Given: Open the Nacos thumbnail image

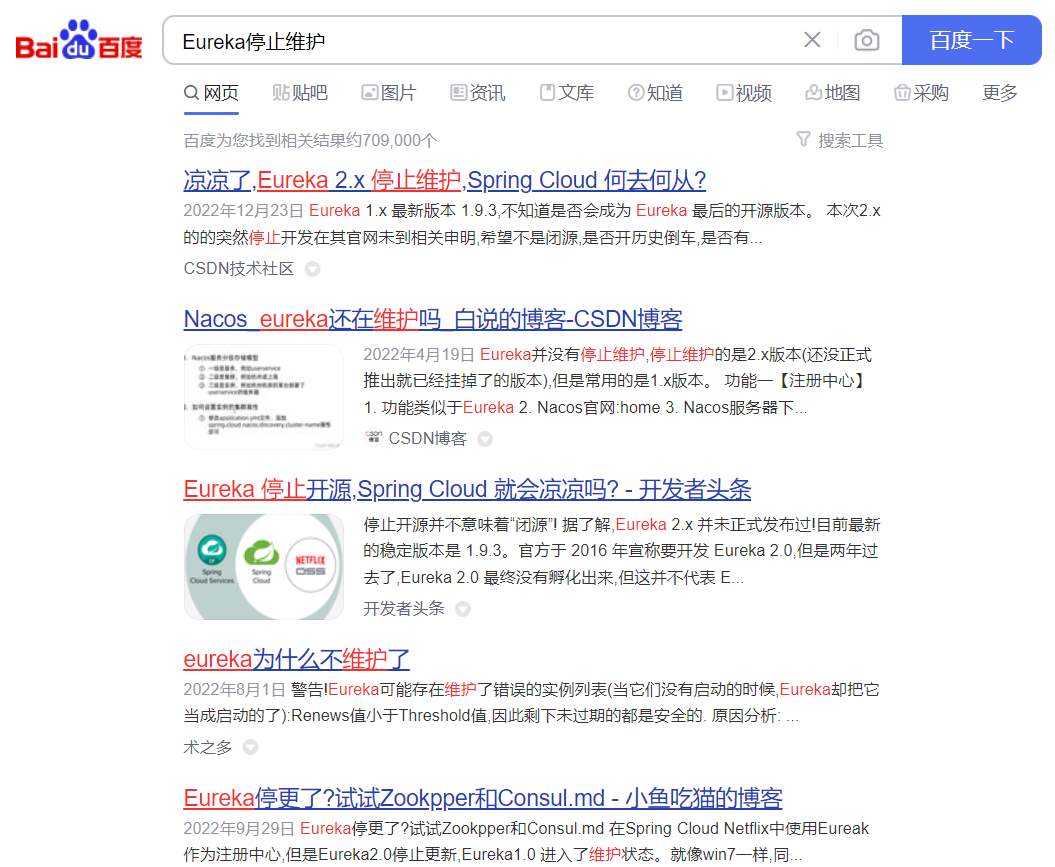Looking at the screenshot, I should tap(264, 397).
